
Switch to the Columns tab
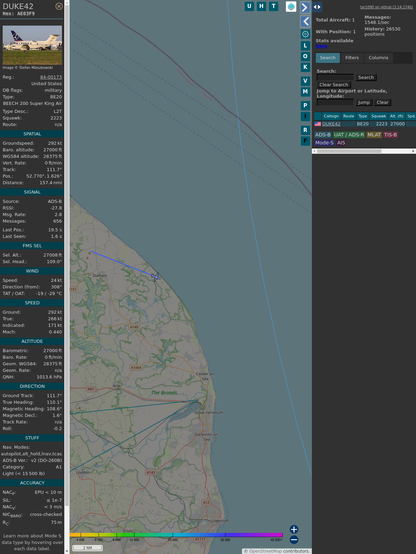(378, 58)
